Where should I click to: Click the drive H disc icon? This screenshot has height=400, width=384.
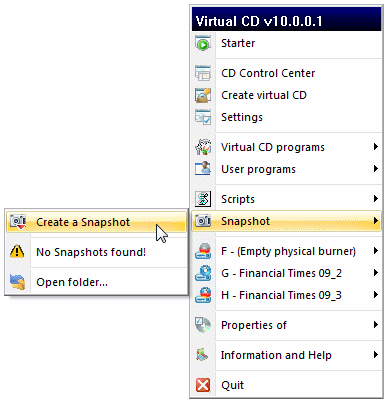coord(203,295)
